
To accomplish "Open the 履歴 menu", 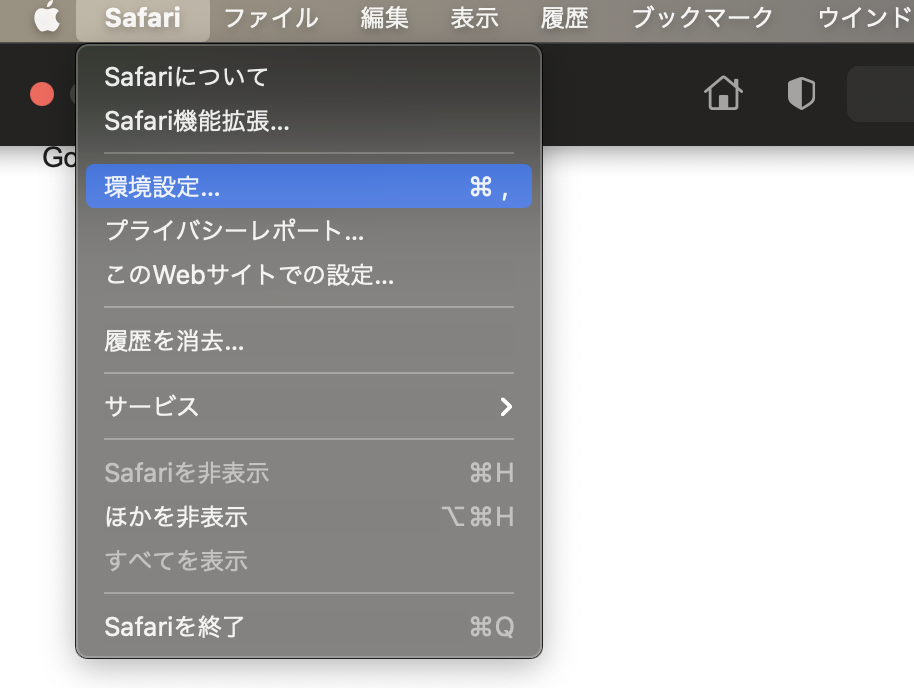I will pos(564,19).
